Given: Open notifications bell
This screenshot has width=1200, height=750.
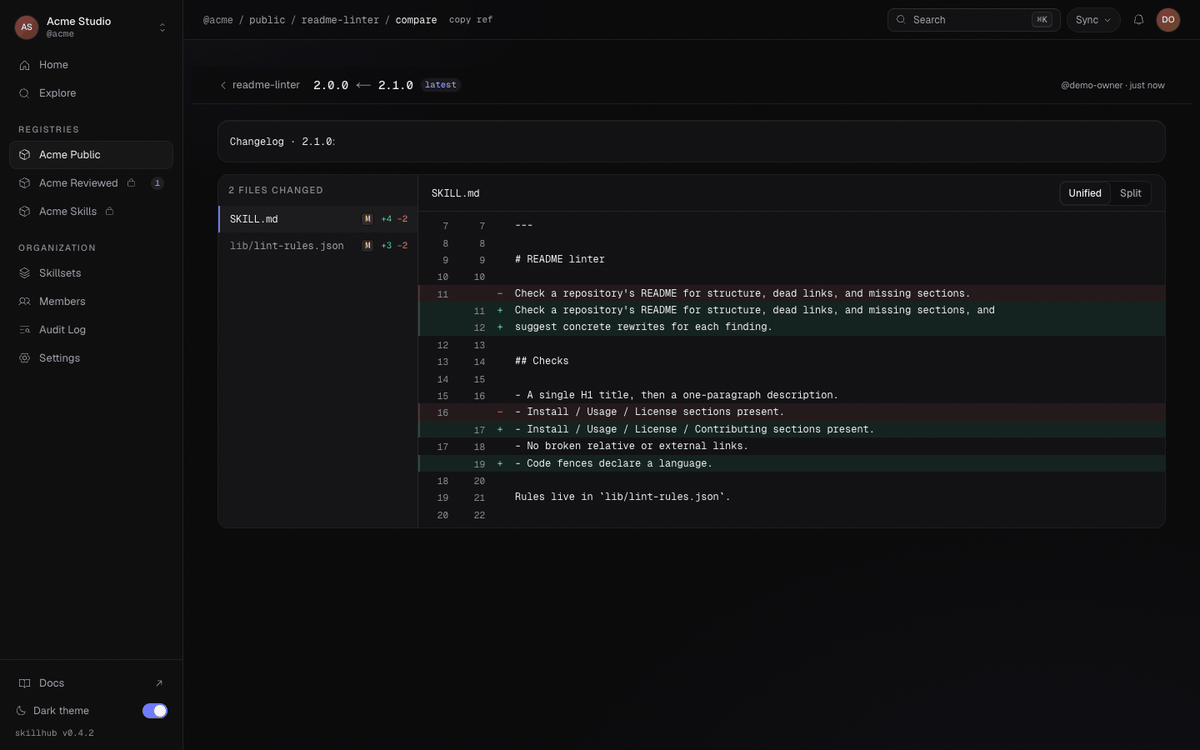Looking at the screenshot, I should point(1138,20).
